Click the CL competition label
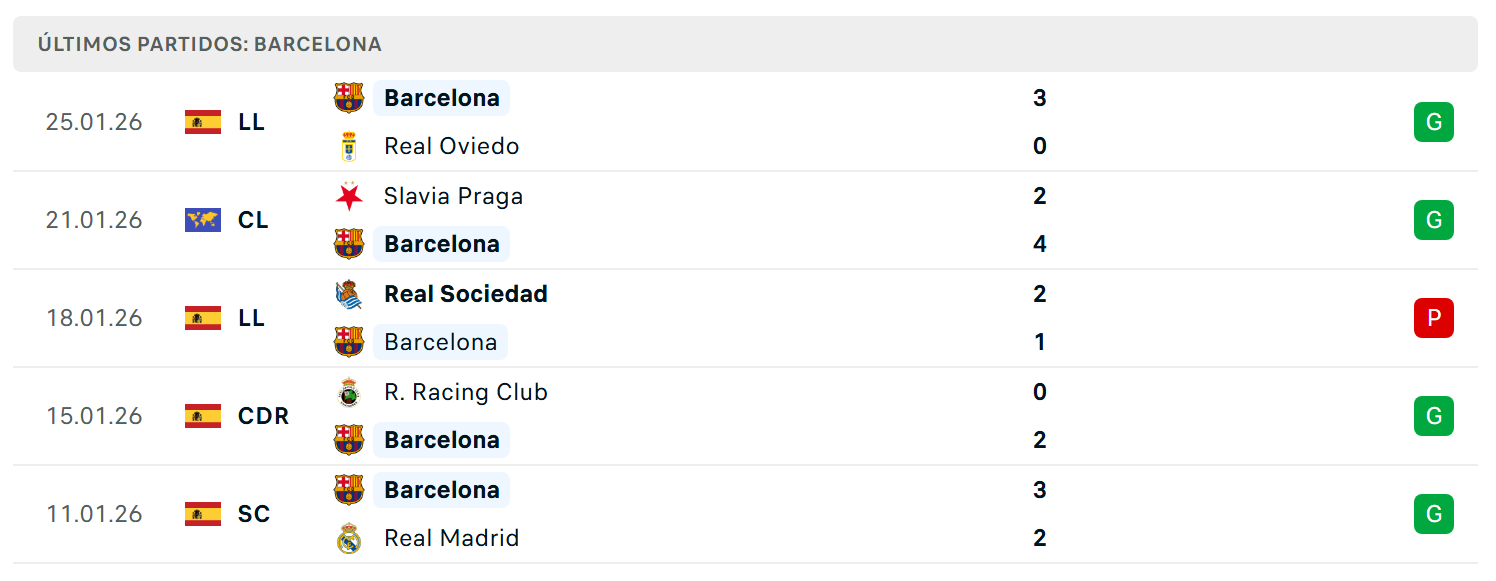 253,220
